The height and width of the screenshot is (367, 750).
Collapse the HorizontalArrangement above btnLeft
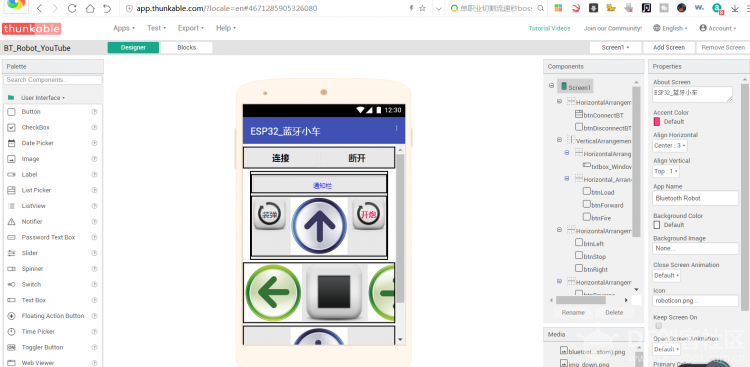559,230
